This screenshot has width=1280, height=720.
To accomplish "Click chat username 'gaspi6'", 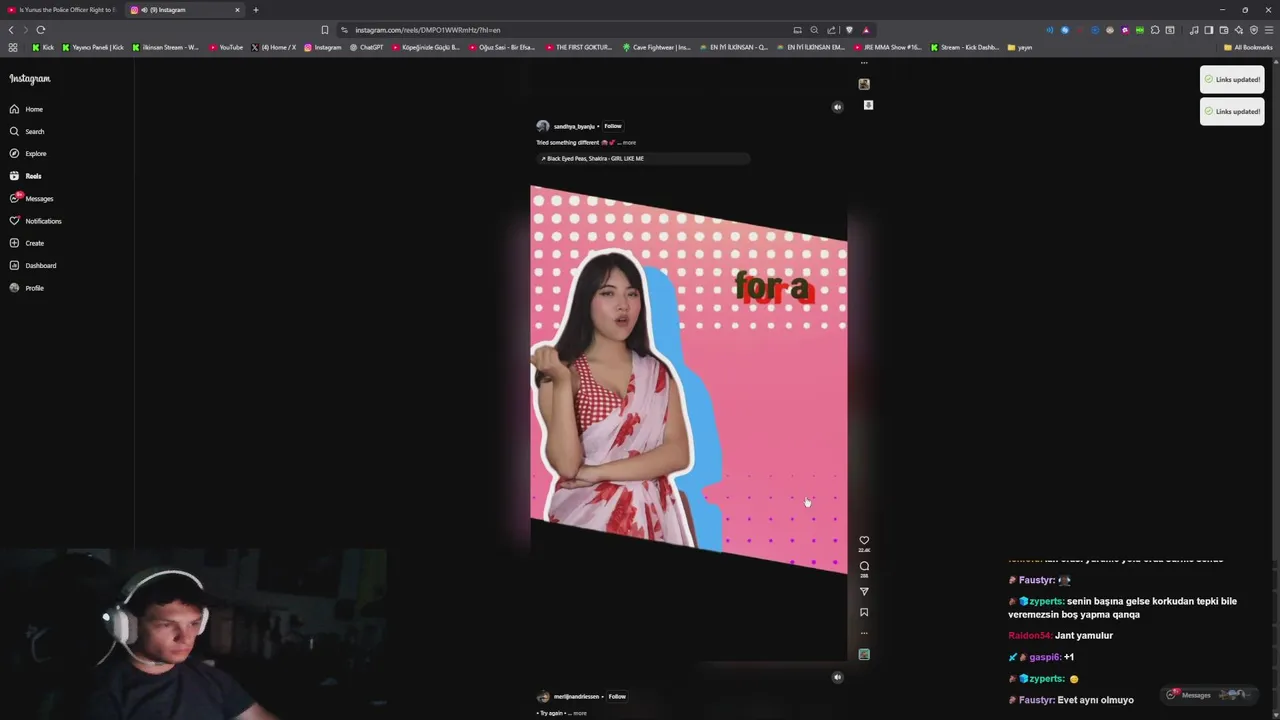I will click(1044, 657).
